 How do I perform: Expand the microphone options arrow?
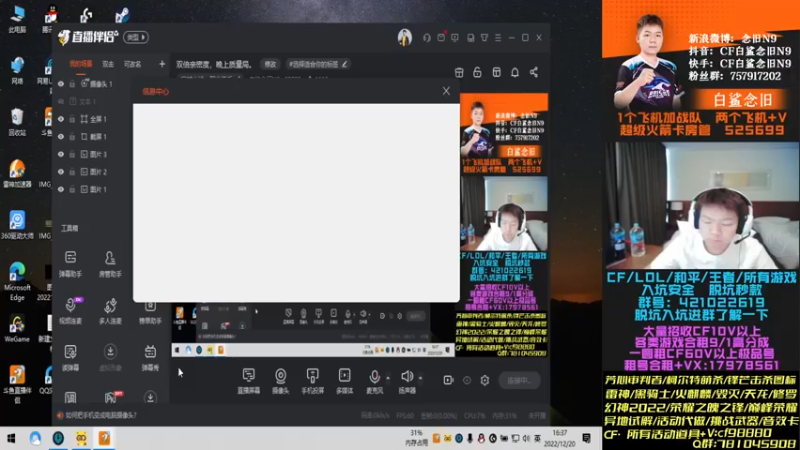pos(388,378)
